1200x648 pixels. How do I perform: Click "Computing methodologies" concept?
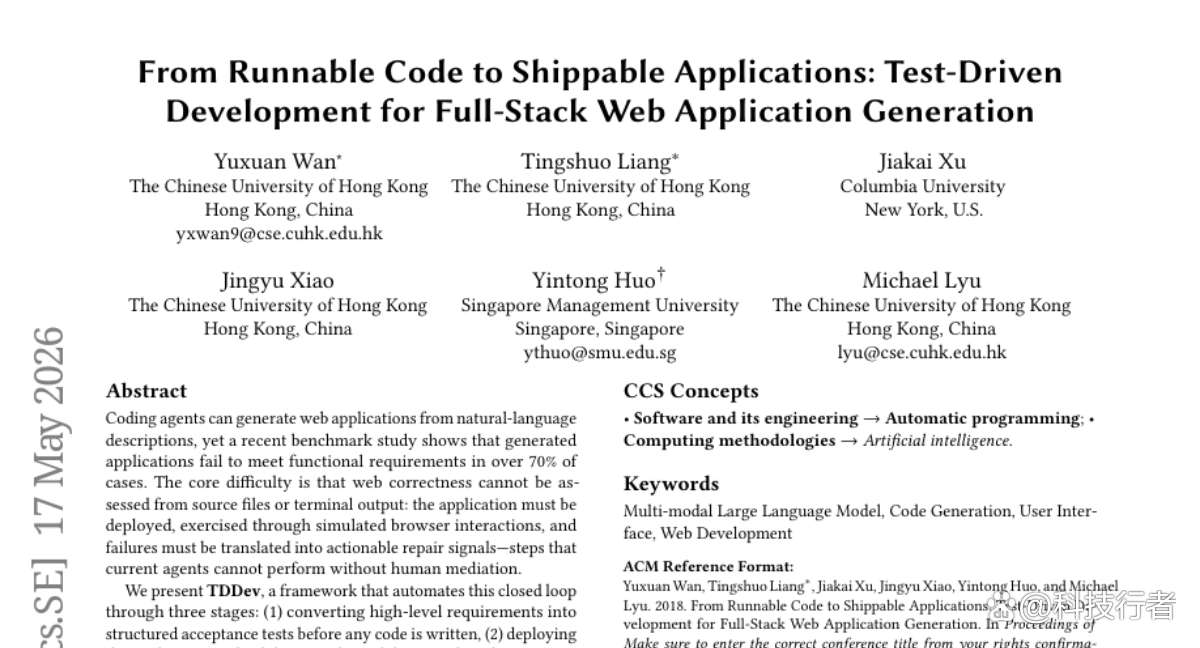coord(729,440)
